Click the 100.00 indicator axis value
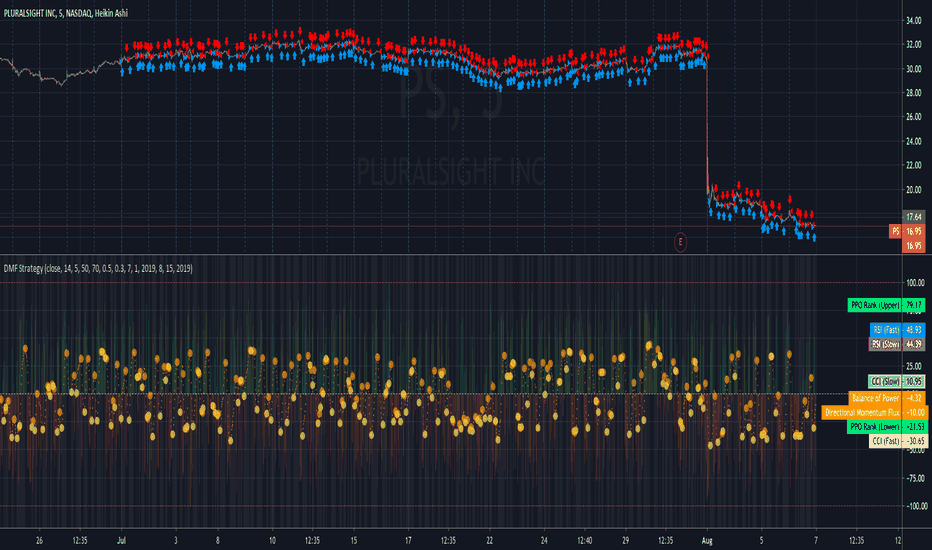The image size is (932, 550). [x=915, y=283]
